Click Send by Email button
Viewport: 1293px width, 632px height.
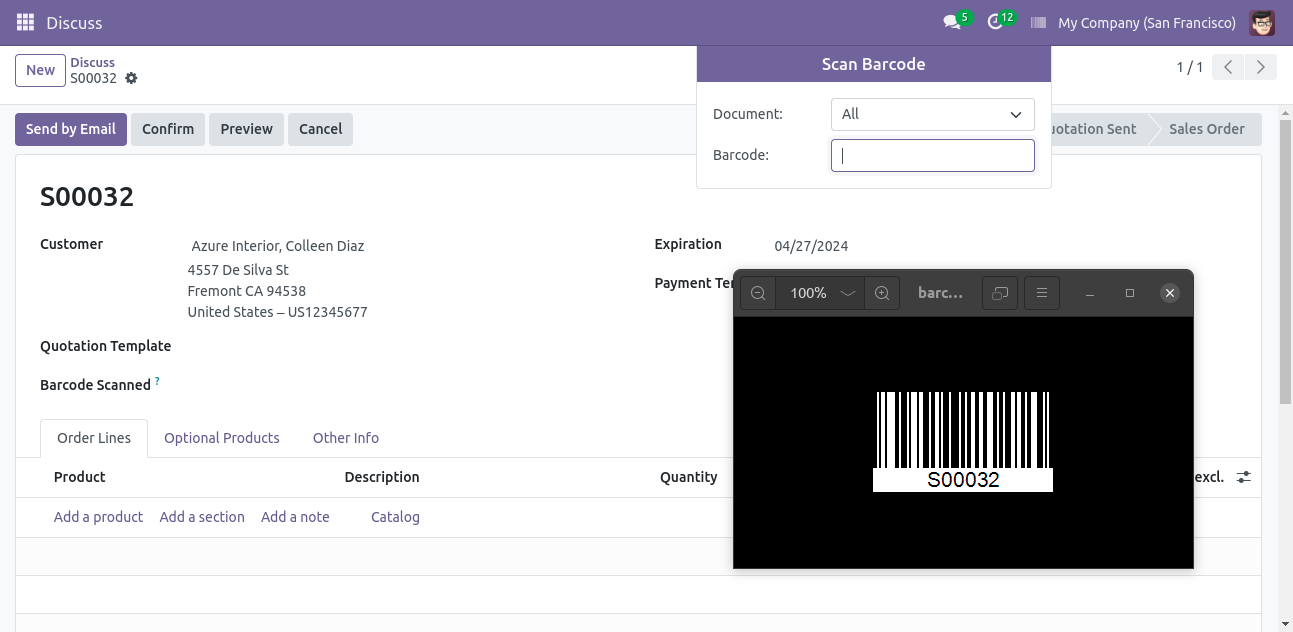point(71,129)
